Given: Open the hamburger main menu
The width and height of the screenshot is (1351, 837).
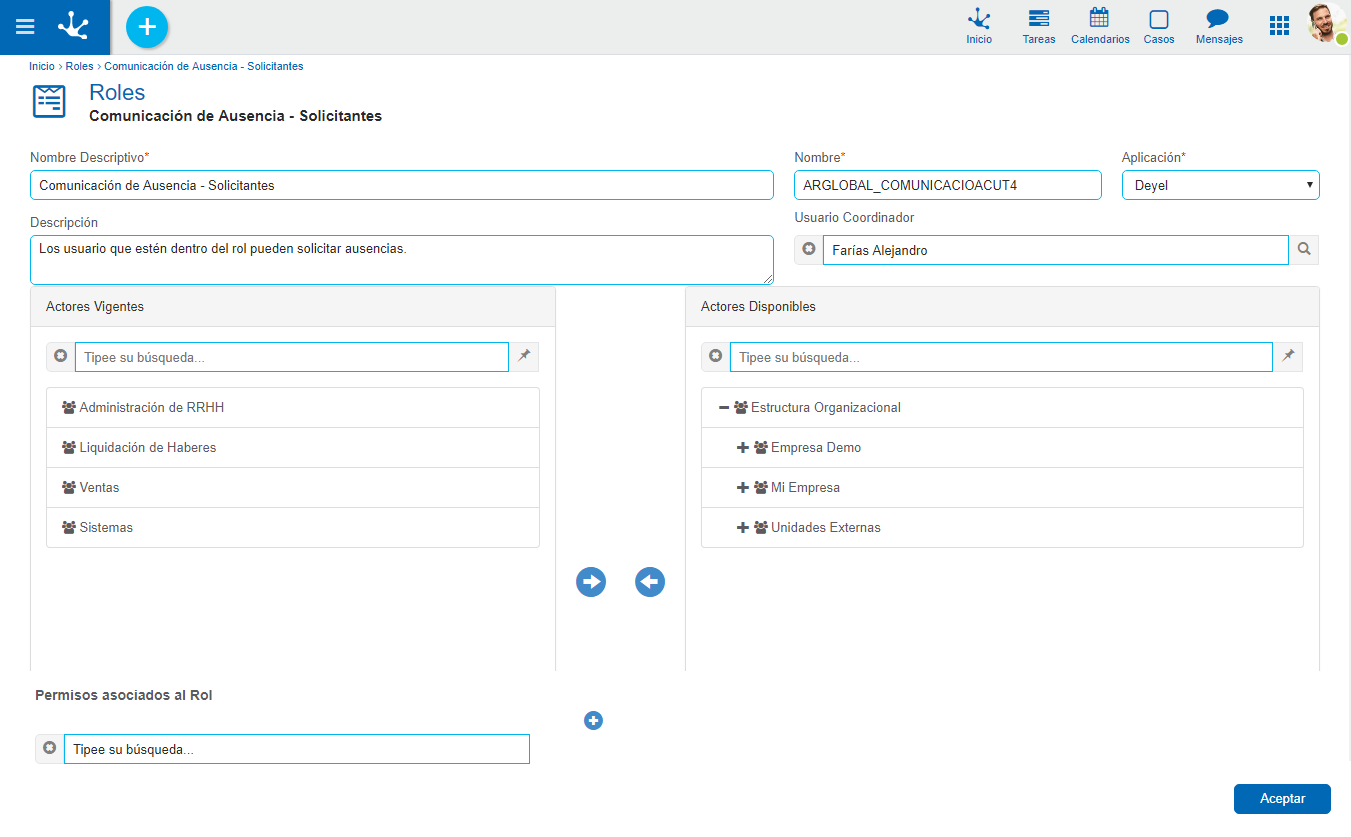Looking at the screenshot, I should [25, 27].
